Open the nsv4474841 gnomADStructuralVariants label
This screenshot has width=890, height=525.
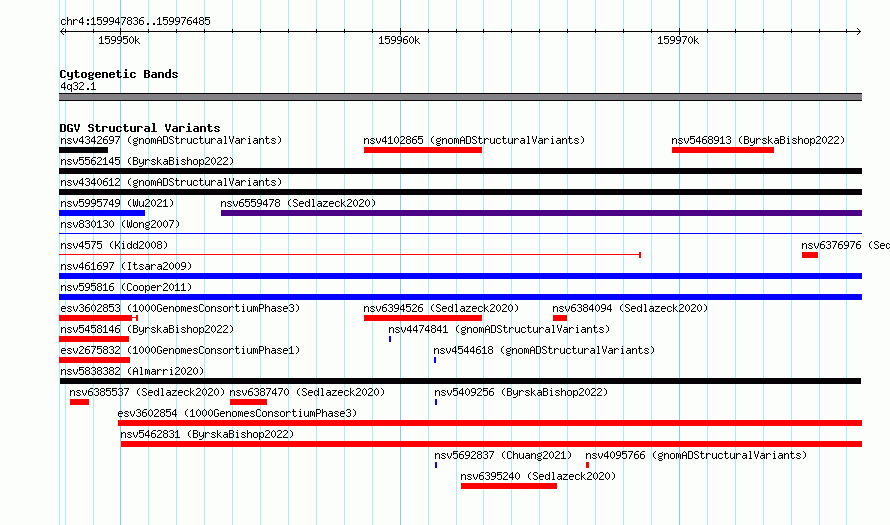click(499, 329)
